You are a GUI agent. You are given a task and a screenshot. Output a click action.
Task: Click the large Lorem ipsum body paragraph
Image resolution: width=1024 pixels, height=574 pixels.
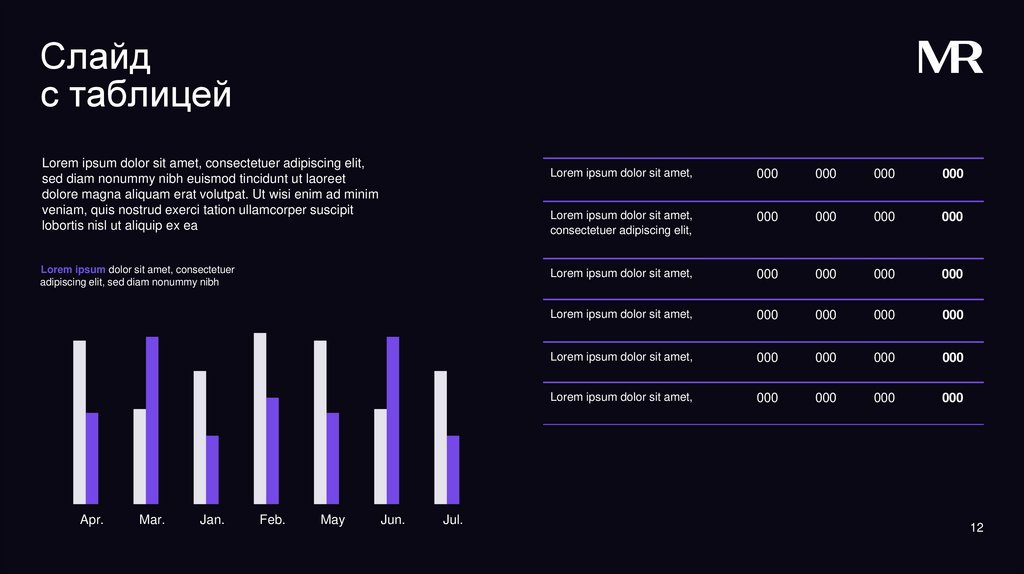(x=210, y=194)
